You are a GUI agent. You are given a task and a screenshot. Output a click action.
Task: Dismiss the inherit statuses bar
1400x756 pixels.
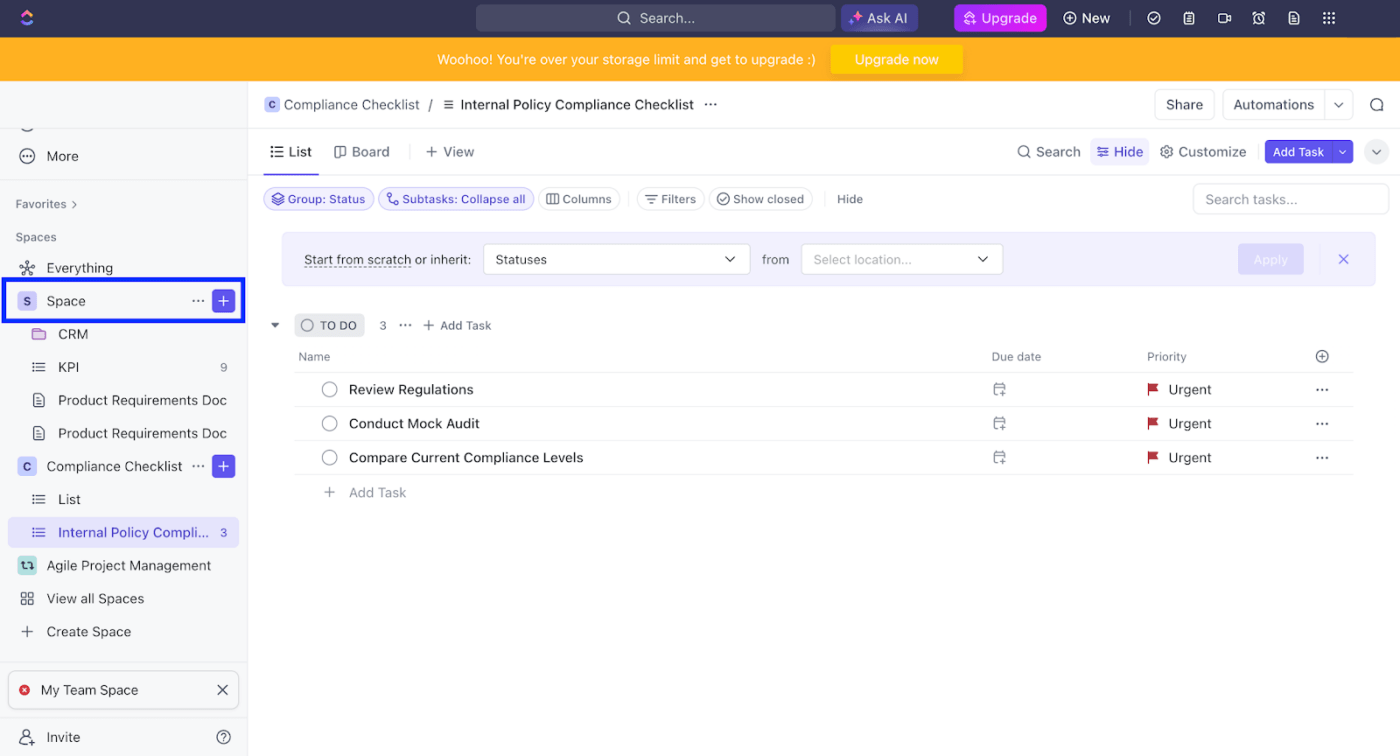(x=1343, y=259)
